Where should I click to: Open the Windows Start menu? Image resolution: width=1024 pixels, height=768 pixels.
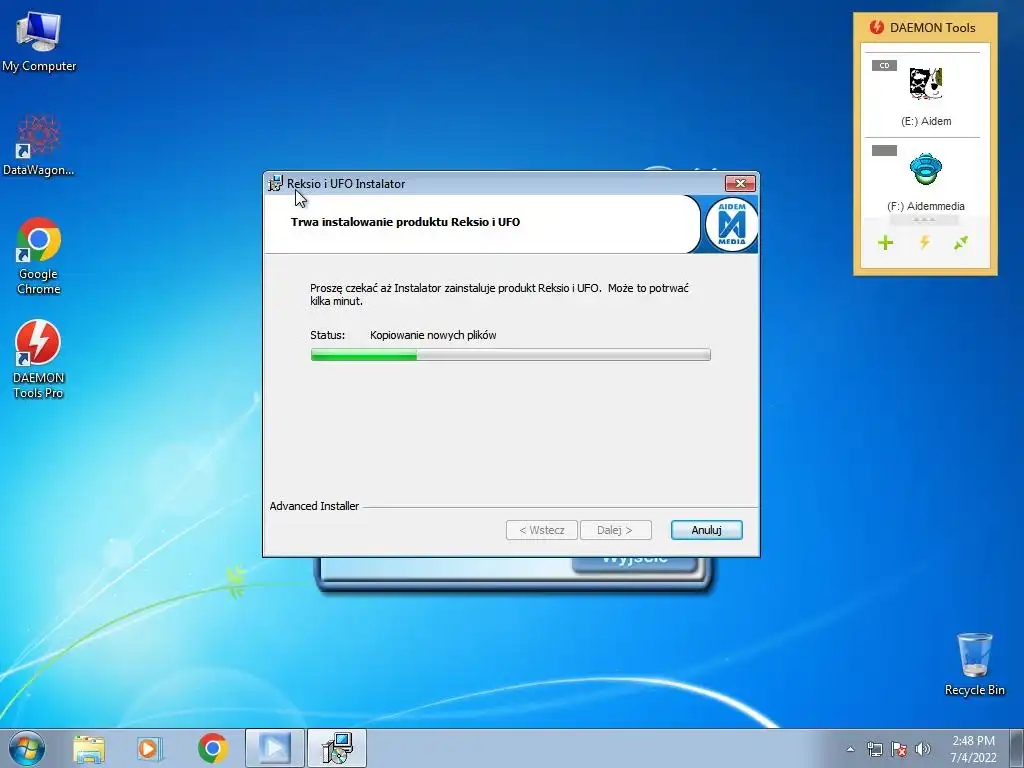(27, 748)
